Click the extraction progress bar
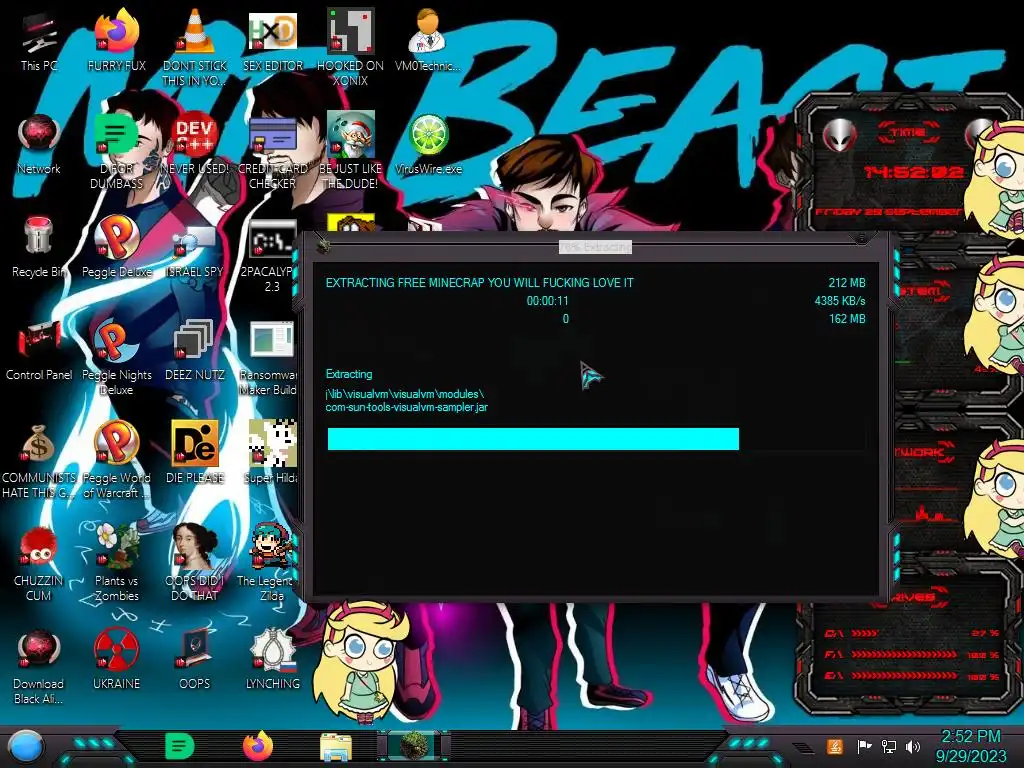This screenshot has height=768, width=1024. 596,439
